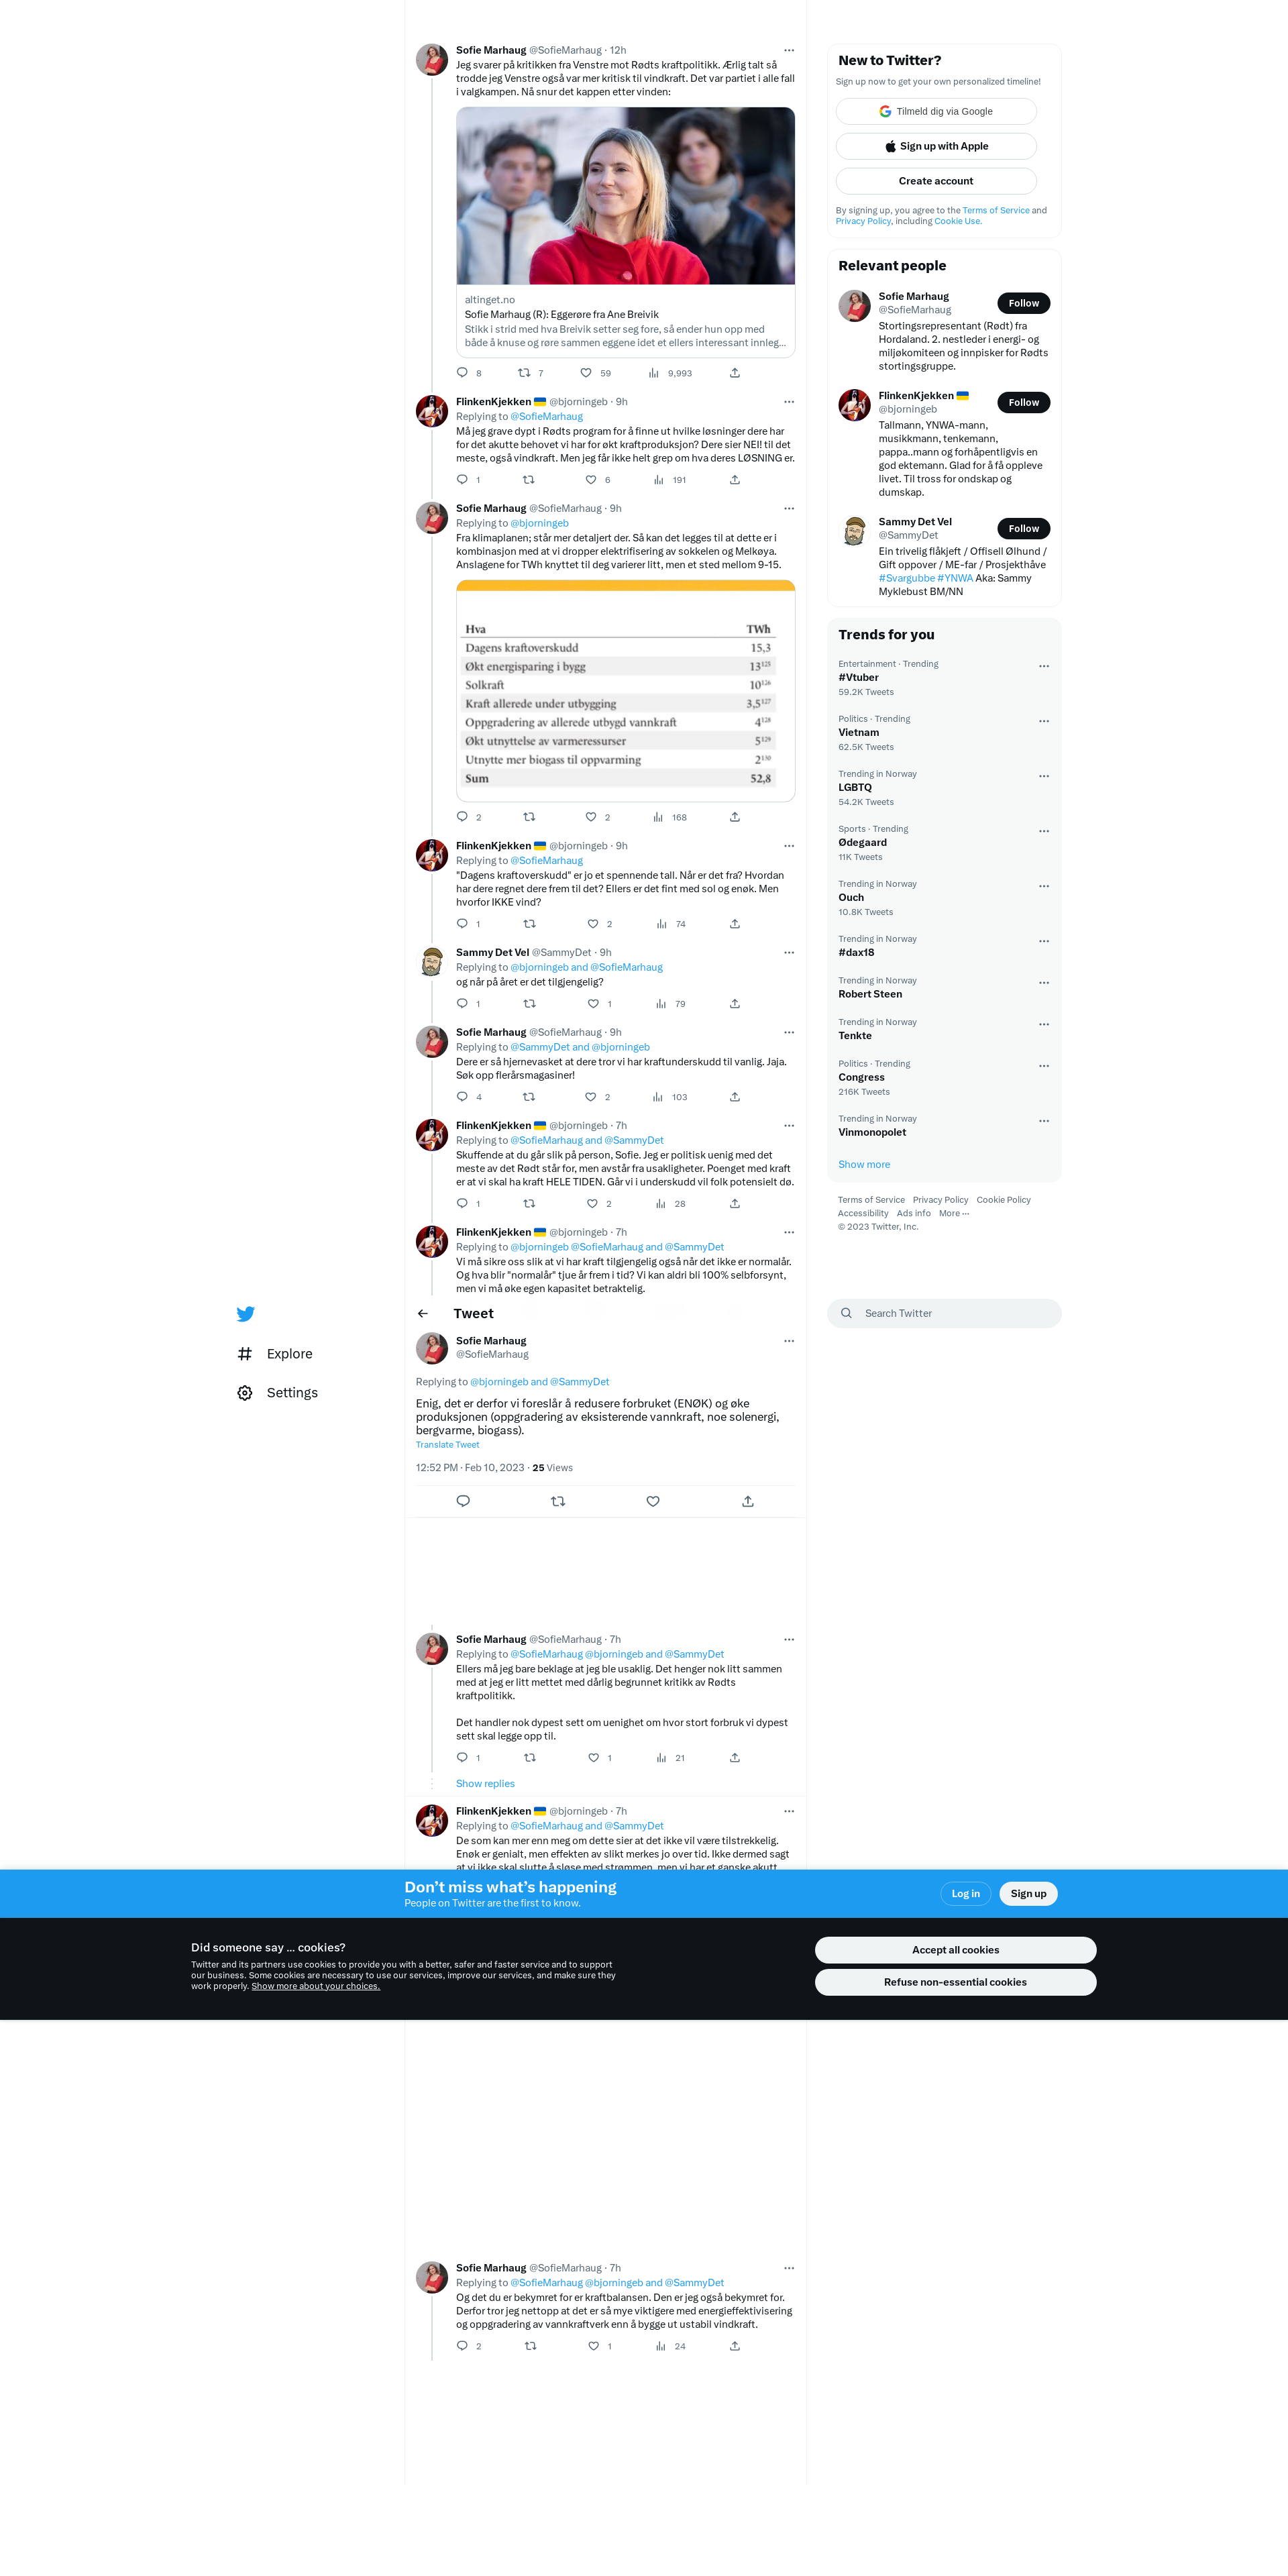Screen dimensions: 1288x2576
Task: Open the Vinmonopolet trending topic
Action: coord(872,1132)
